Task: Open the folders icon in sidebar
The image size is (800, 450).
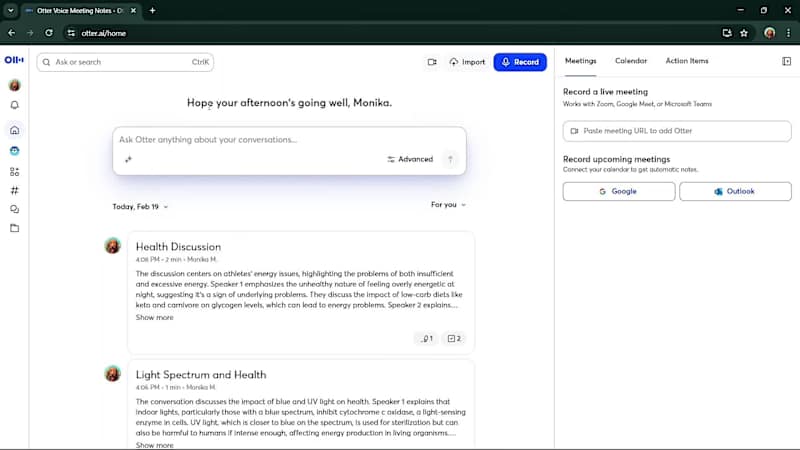Action: [x=14, y=228]
